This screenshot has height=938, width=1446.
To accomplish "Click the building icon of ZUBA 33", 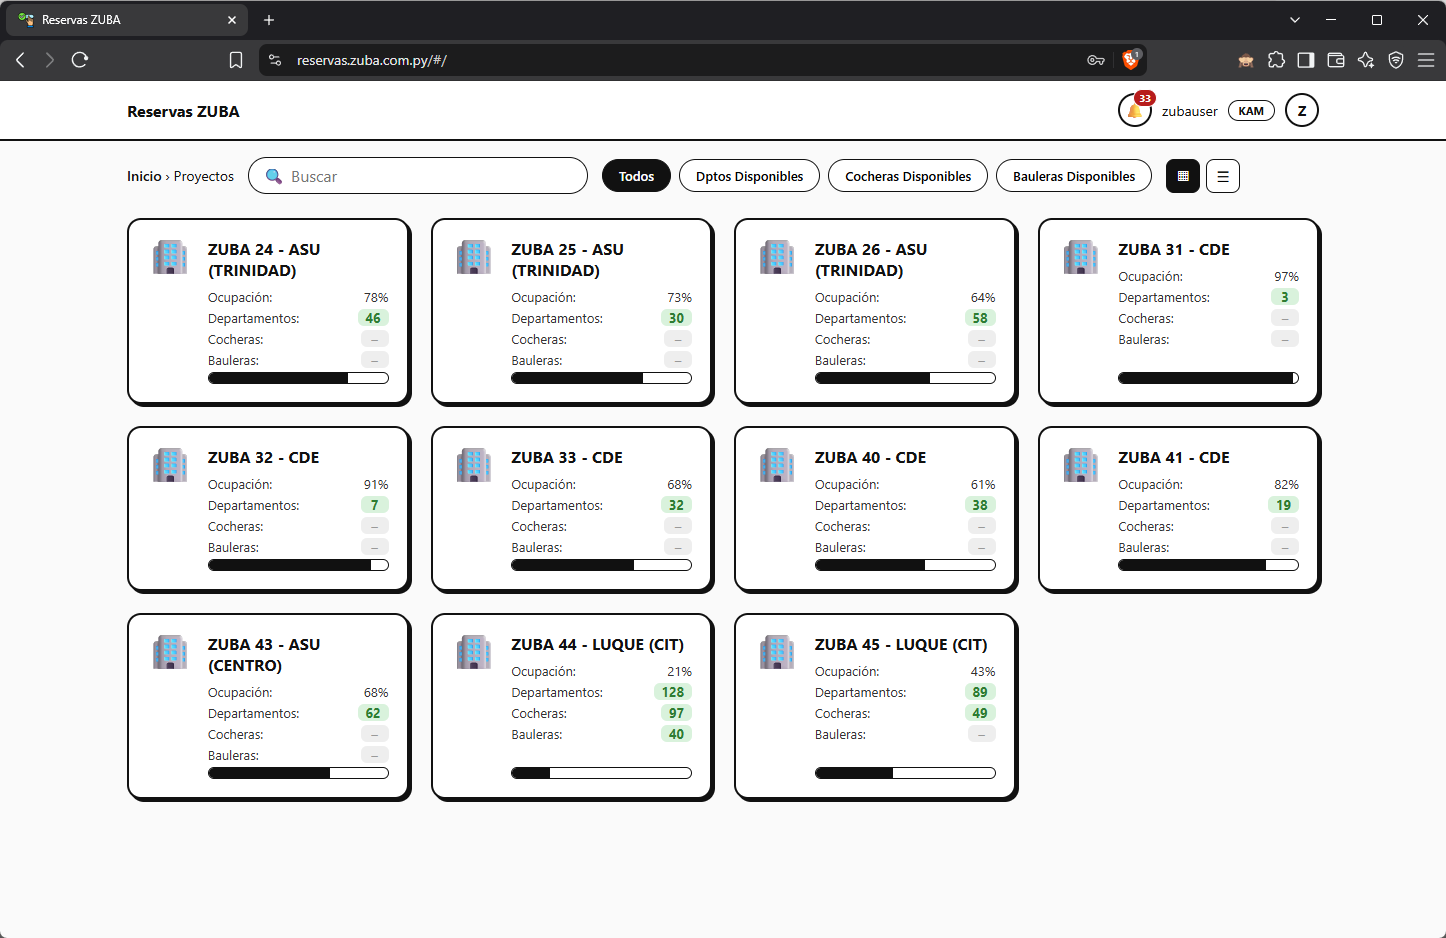I will 474,465.
